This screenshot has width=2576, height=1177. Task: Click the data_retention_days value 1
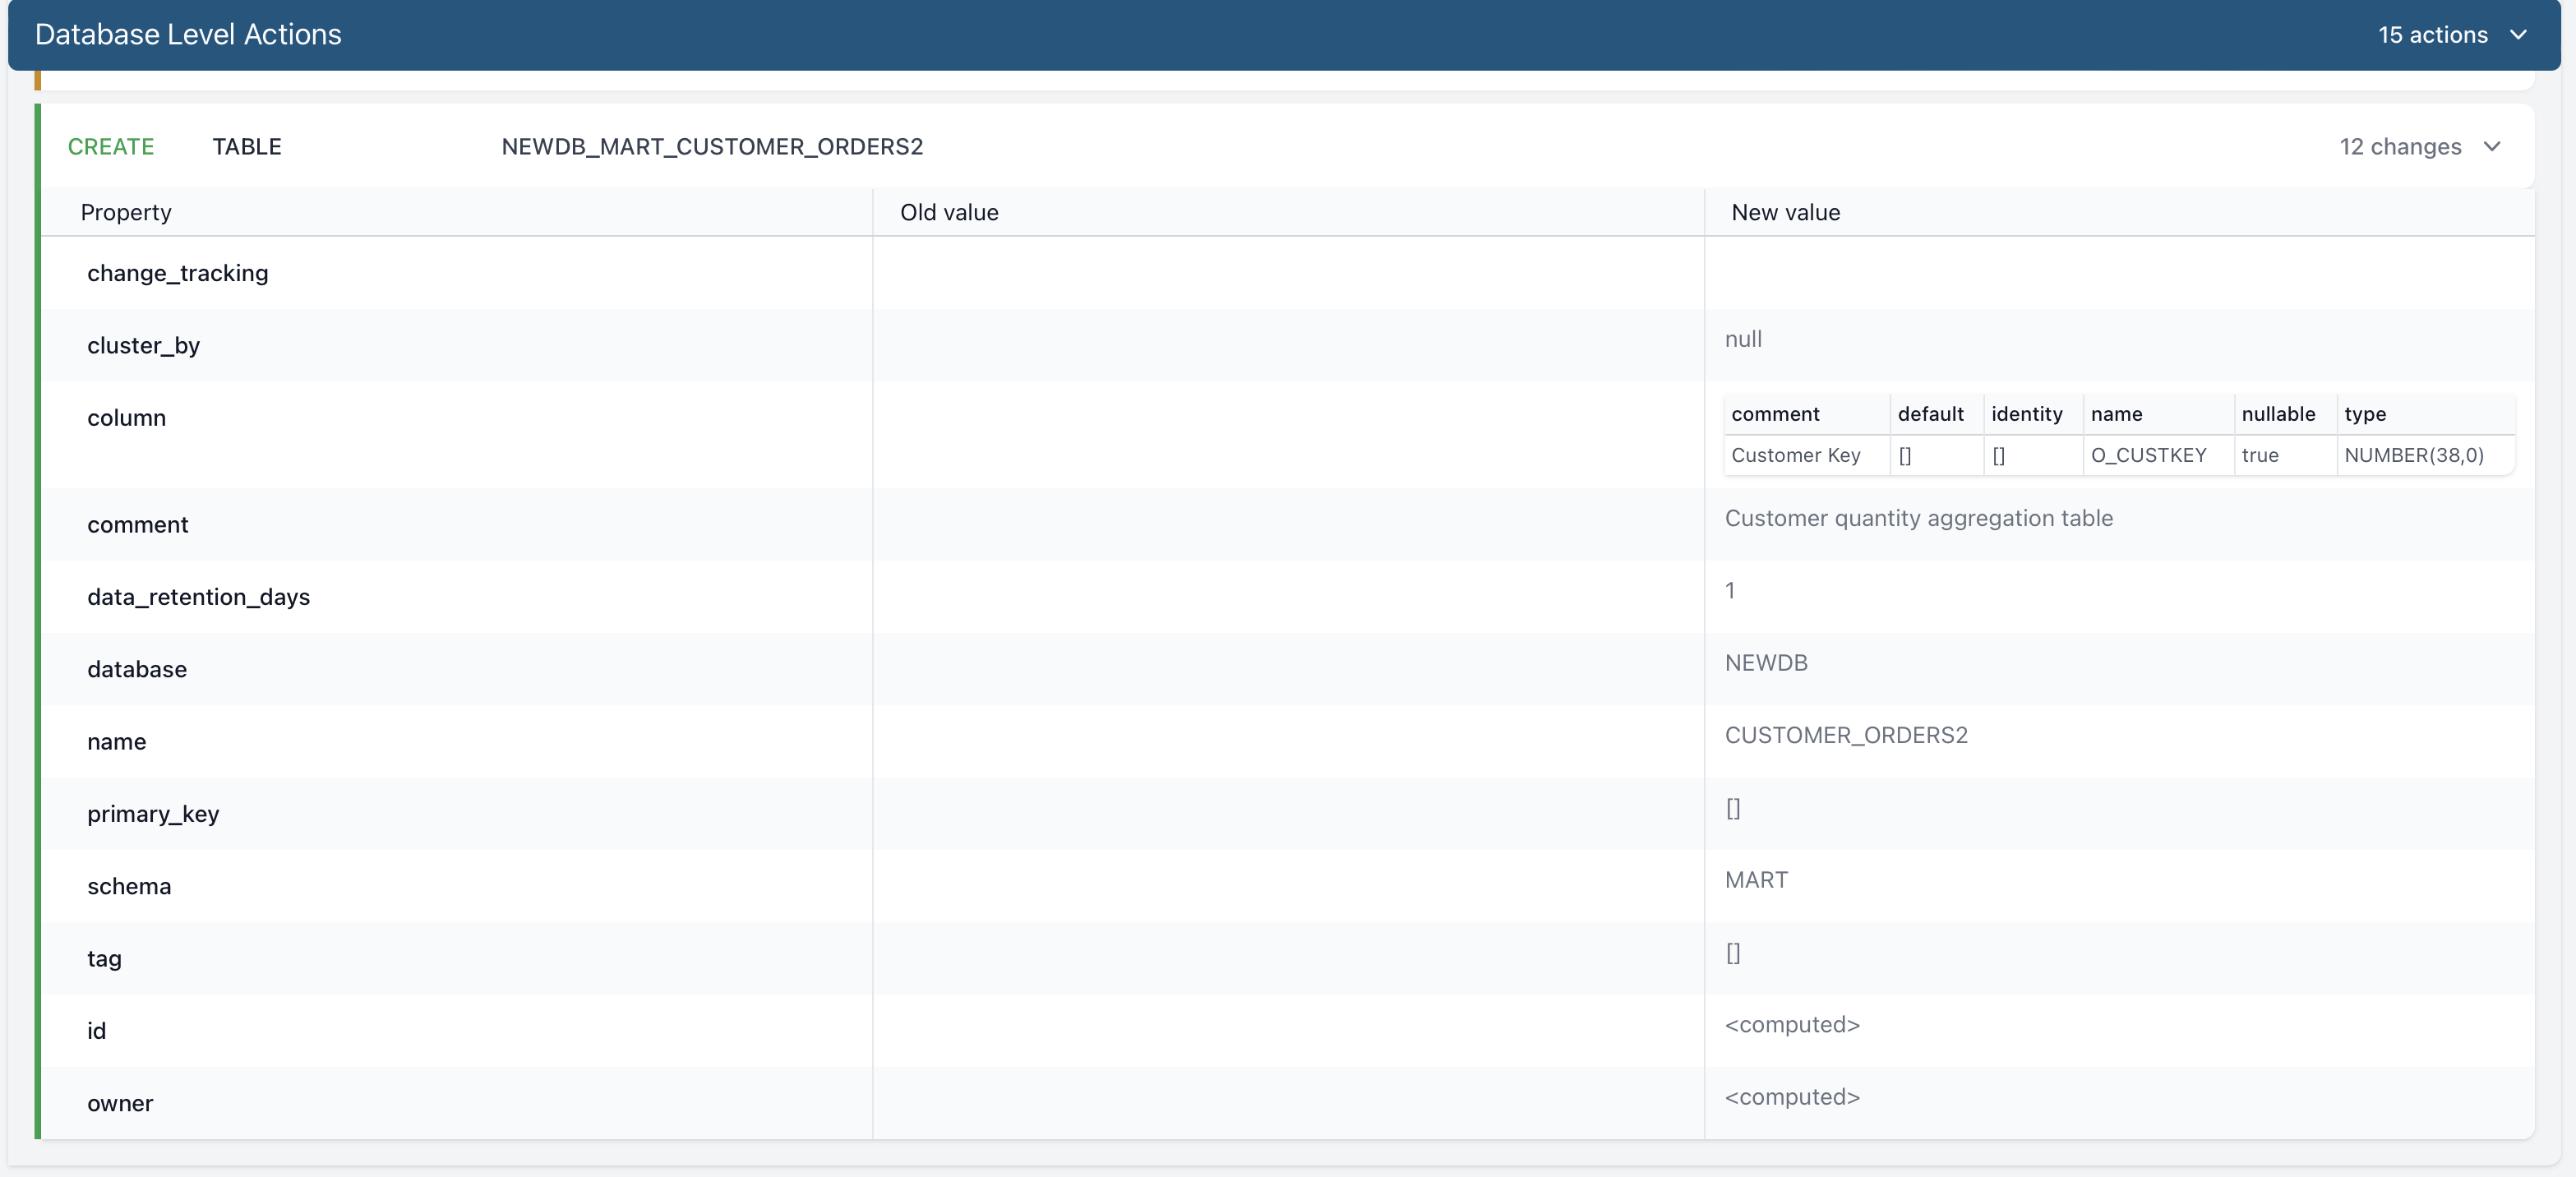coord(1730,591)
